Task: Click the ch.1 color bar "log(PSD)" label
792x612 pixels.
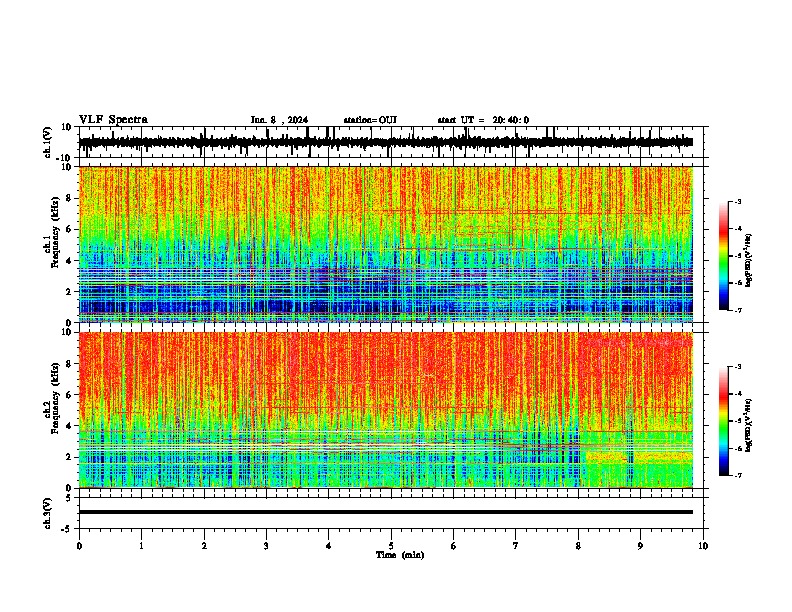Action: (x=749, y=261)
